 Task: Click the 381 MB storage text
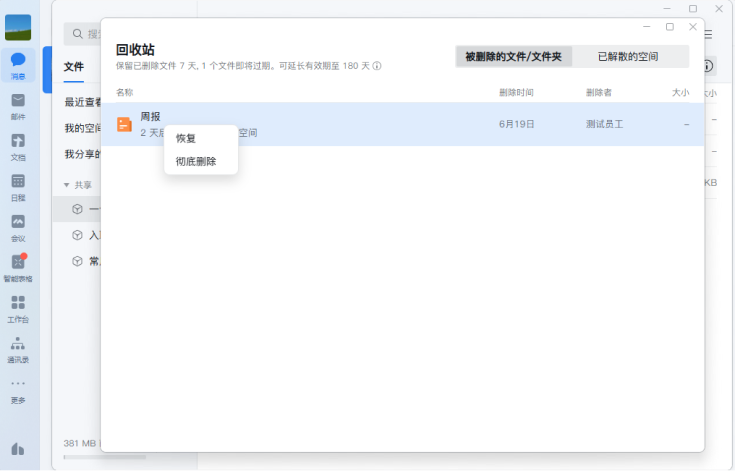coord(80,443)
